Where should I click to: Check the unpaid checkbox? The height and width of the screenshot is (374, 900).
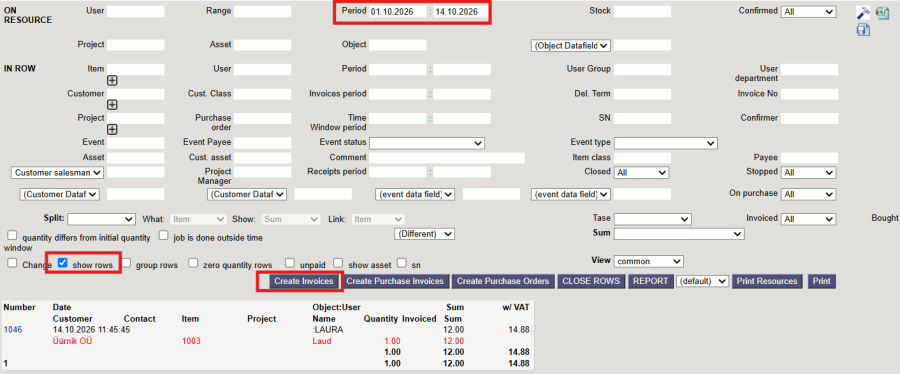290,263
